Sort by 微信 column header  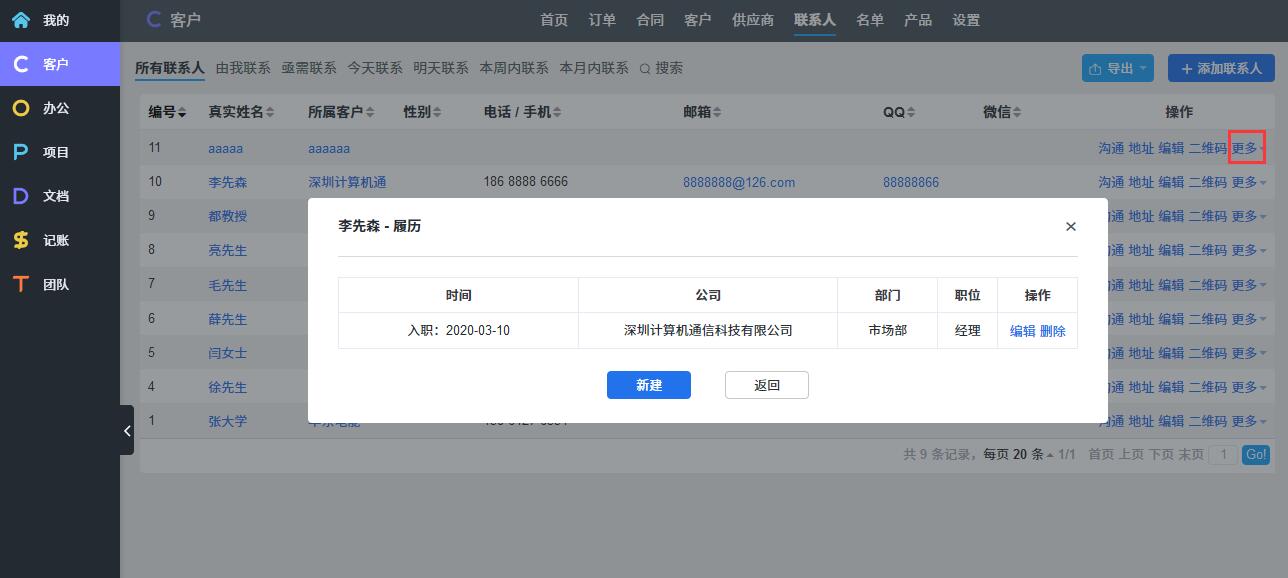point(1002,112)
